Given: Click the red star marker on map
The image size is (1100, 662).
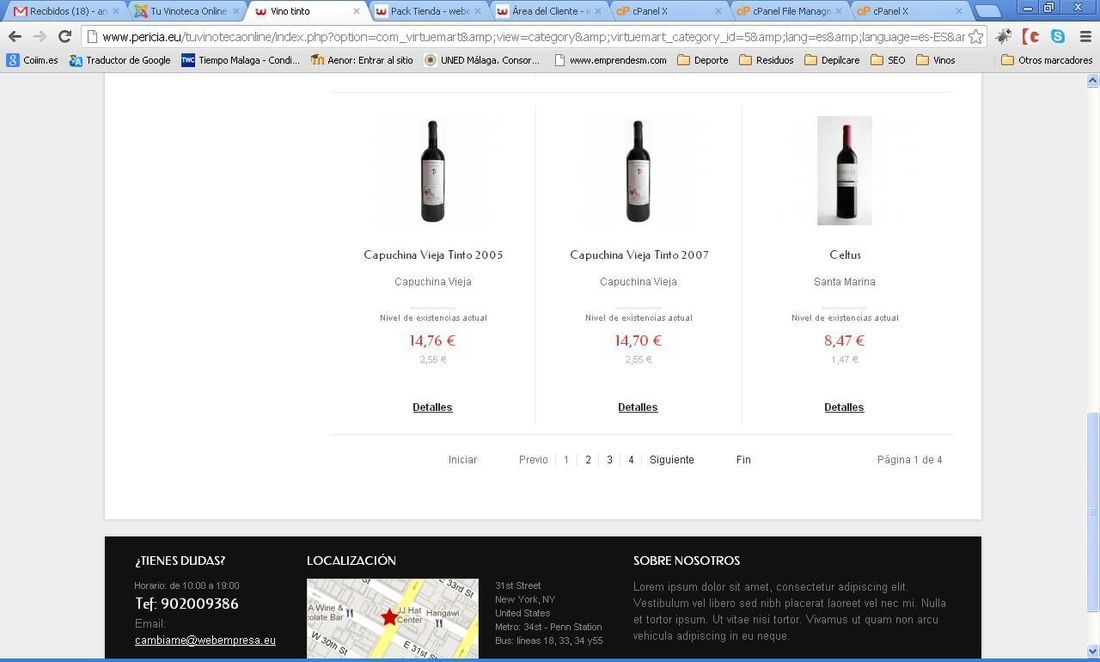Looking at the screenshot, I should 389,617.
